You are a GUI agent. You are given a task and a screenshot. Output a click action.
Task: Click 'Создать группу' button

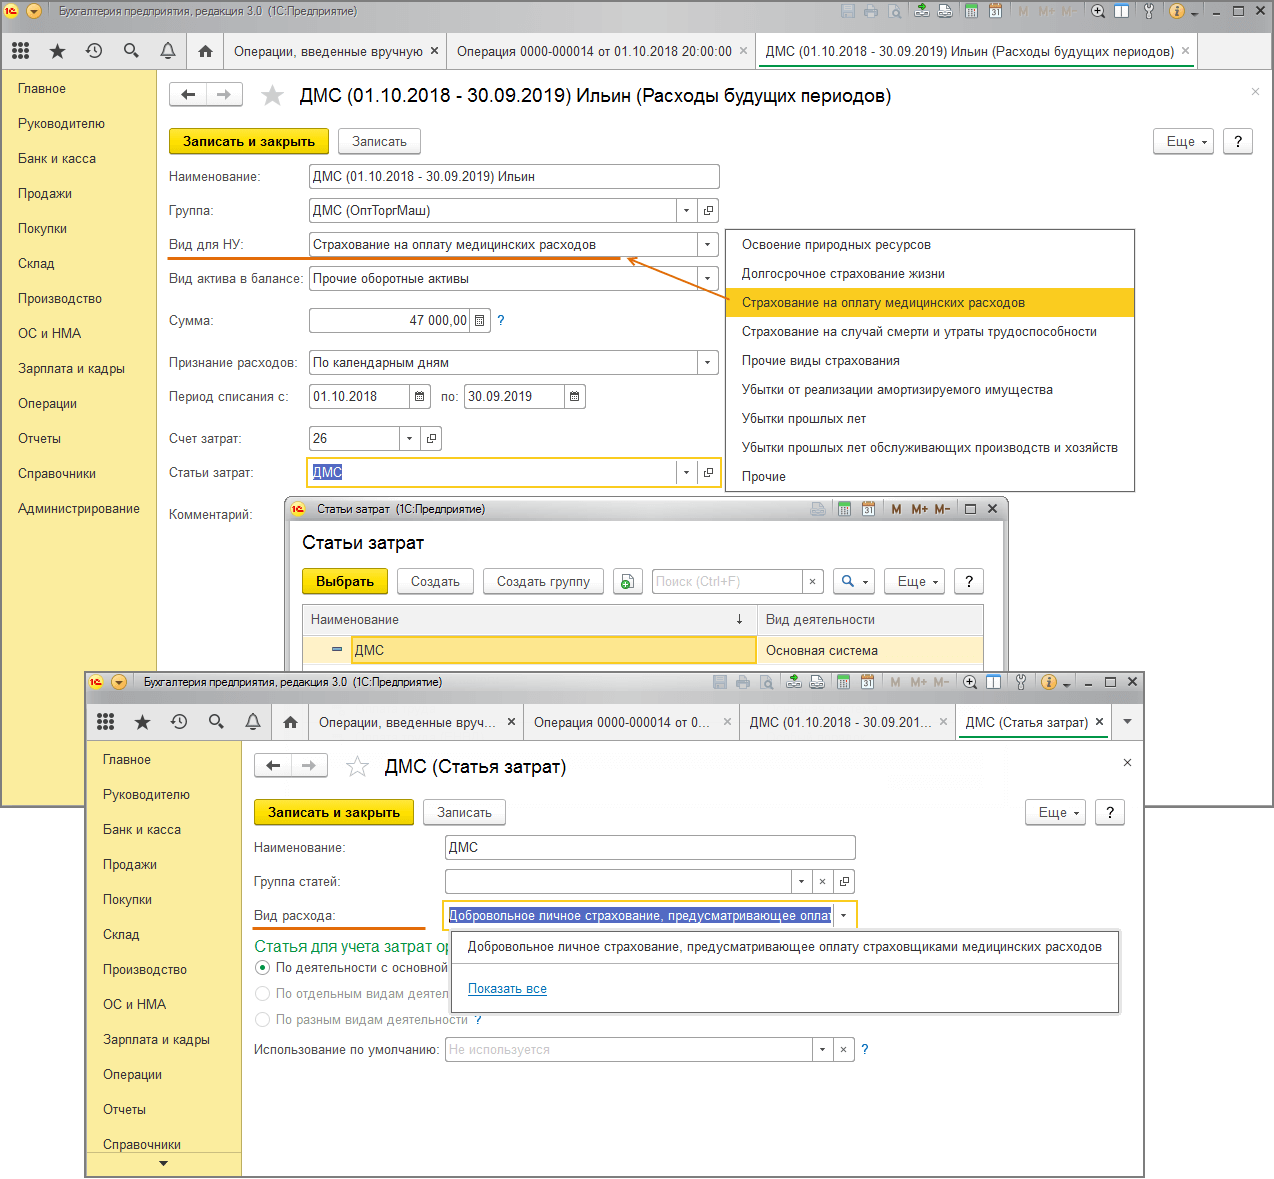(x=543, y=582)
